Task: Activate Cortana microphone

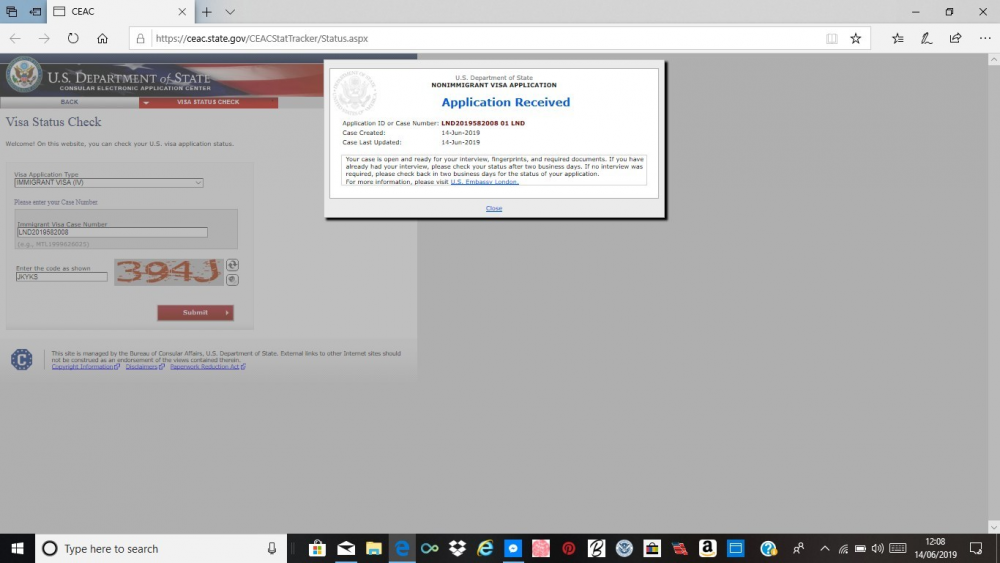Action: (x=272, y=548)
